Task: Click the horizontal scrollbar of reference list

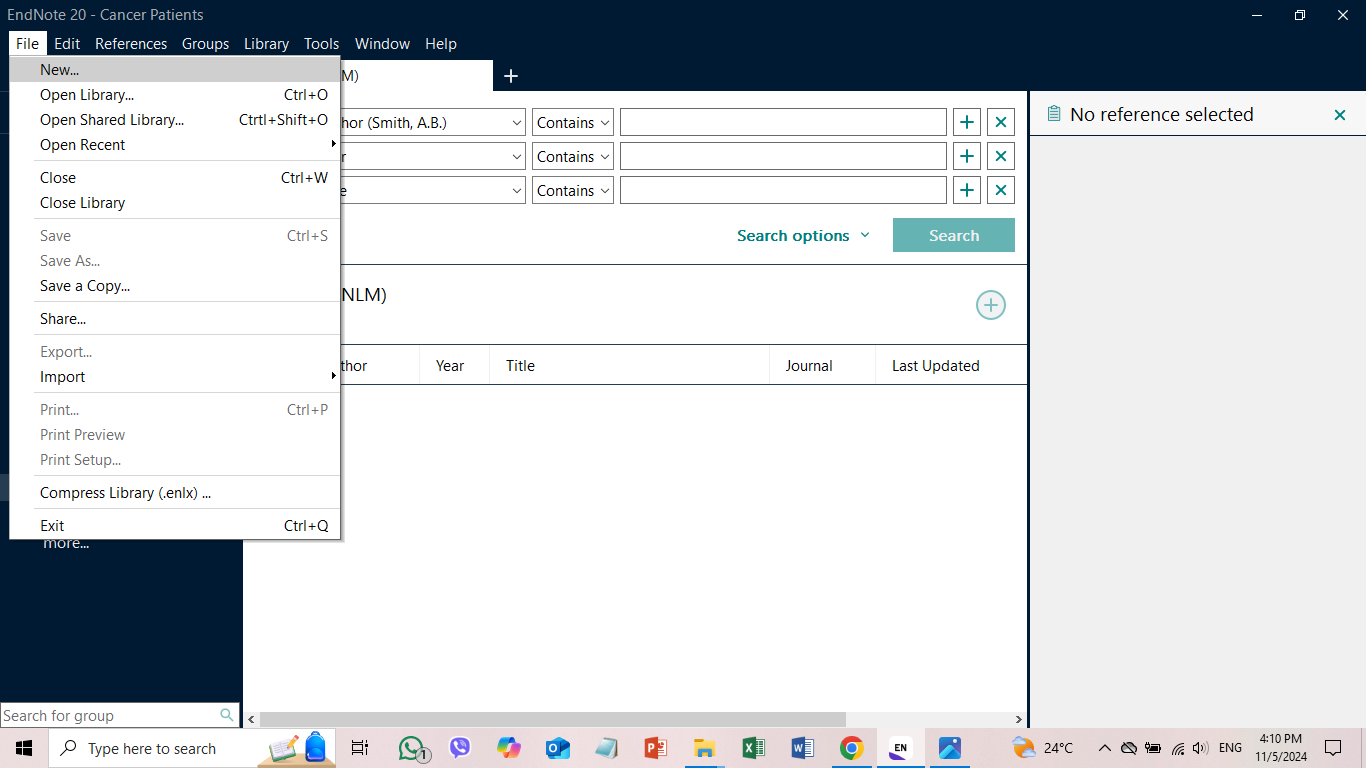Action: tap(553, 719)
